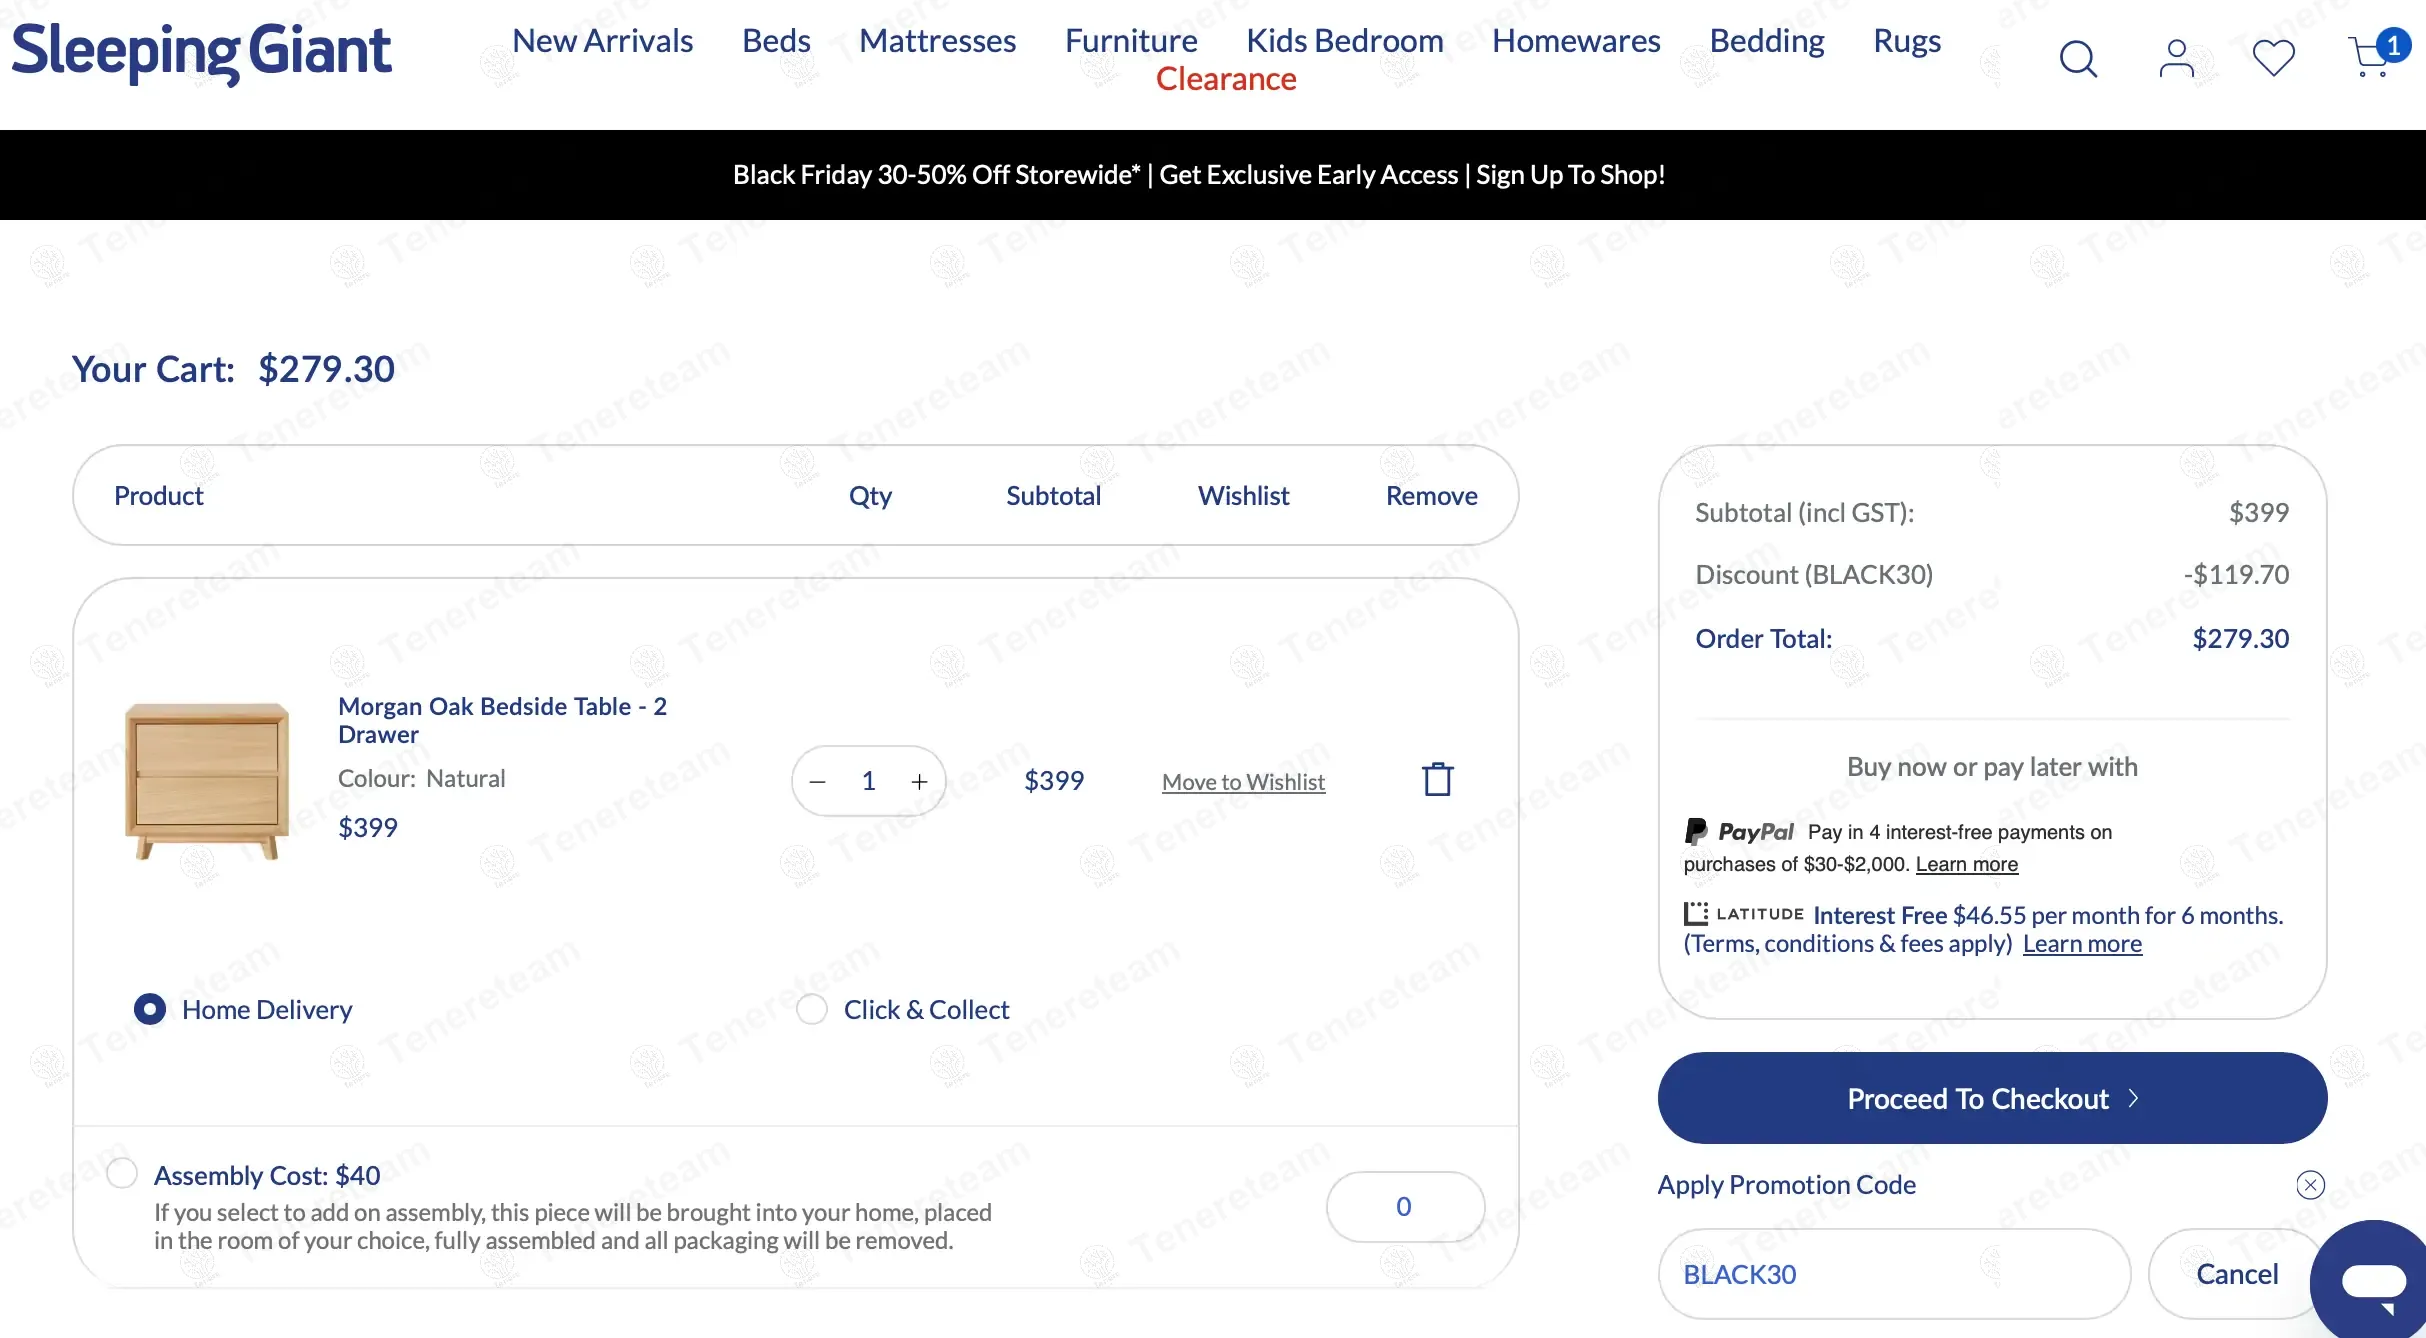This screenshot has height=1338, width=2426.
Task: Cancel the promotion code
Action: [2237, 1274]
